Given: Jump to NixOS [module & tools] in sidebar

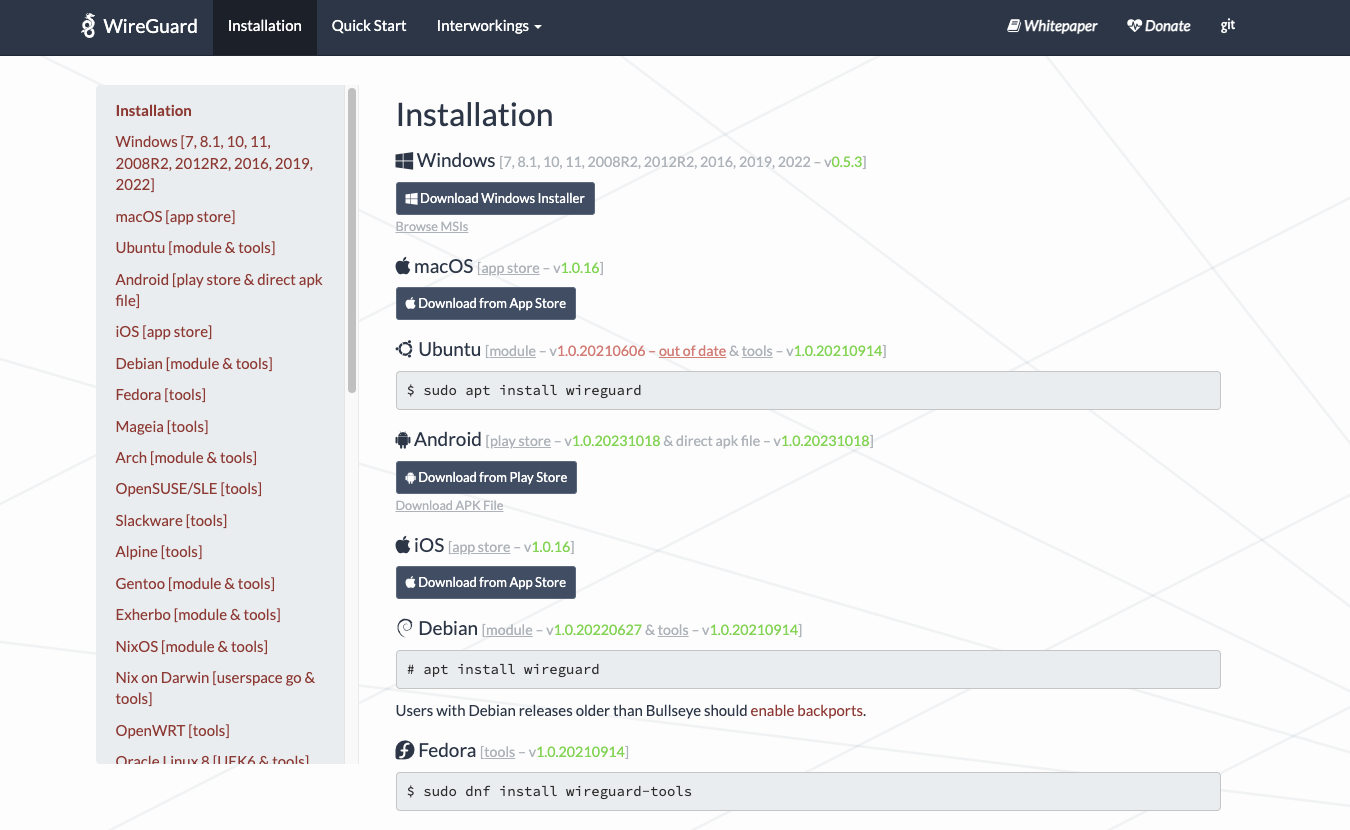Looking at the screenshot, I should 192,647.
